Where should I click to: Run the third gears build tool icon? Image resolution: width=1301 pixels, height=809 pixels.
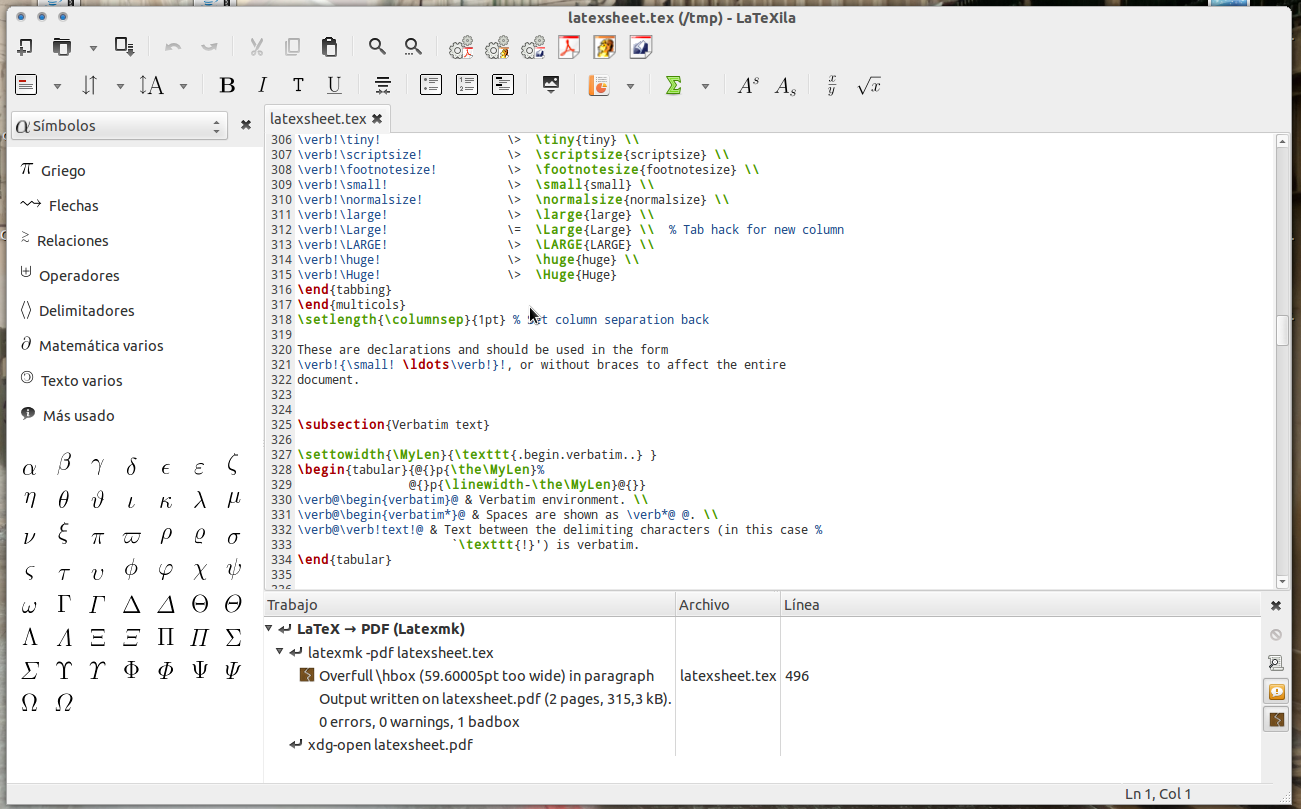[533, 47]
